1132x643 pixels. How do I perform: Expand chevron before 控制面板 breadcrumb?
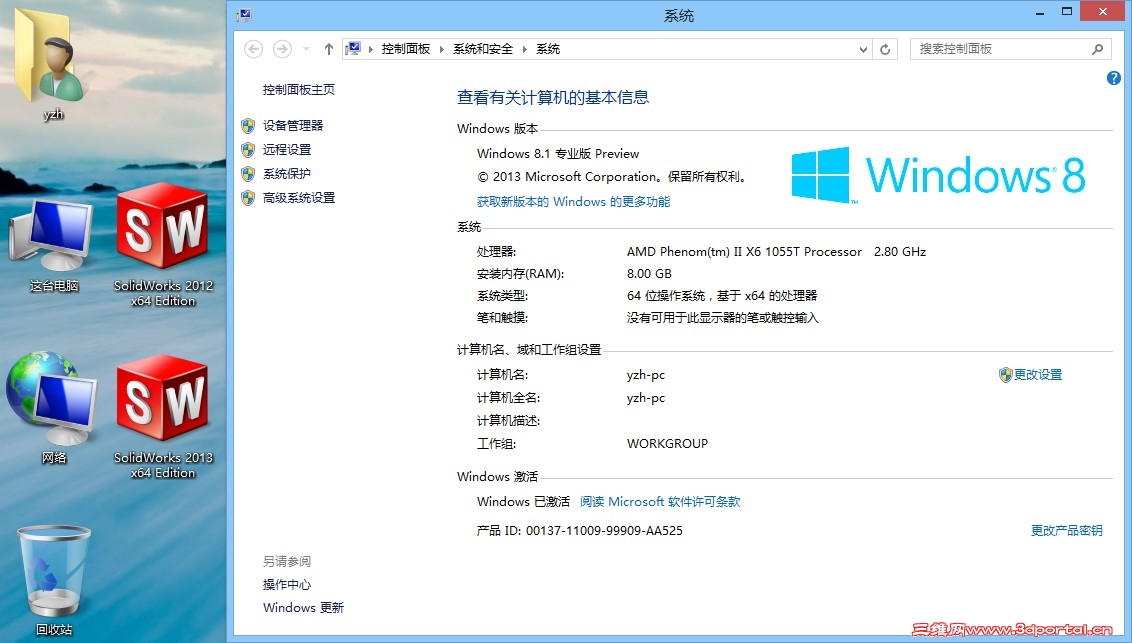click(371, 49)
